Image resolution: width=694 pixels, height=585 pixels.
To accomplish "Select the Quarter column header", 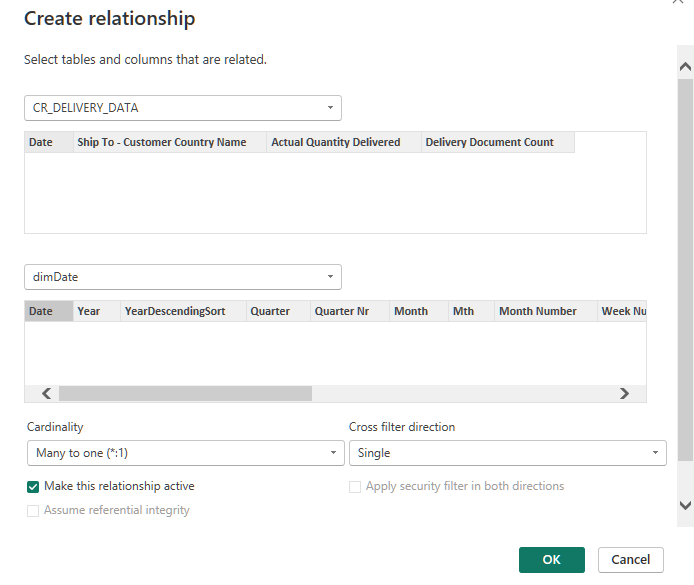I will [x=278, y=311].
